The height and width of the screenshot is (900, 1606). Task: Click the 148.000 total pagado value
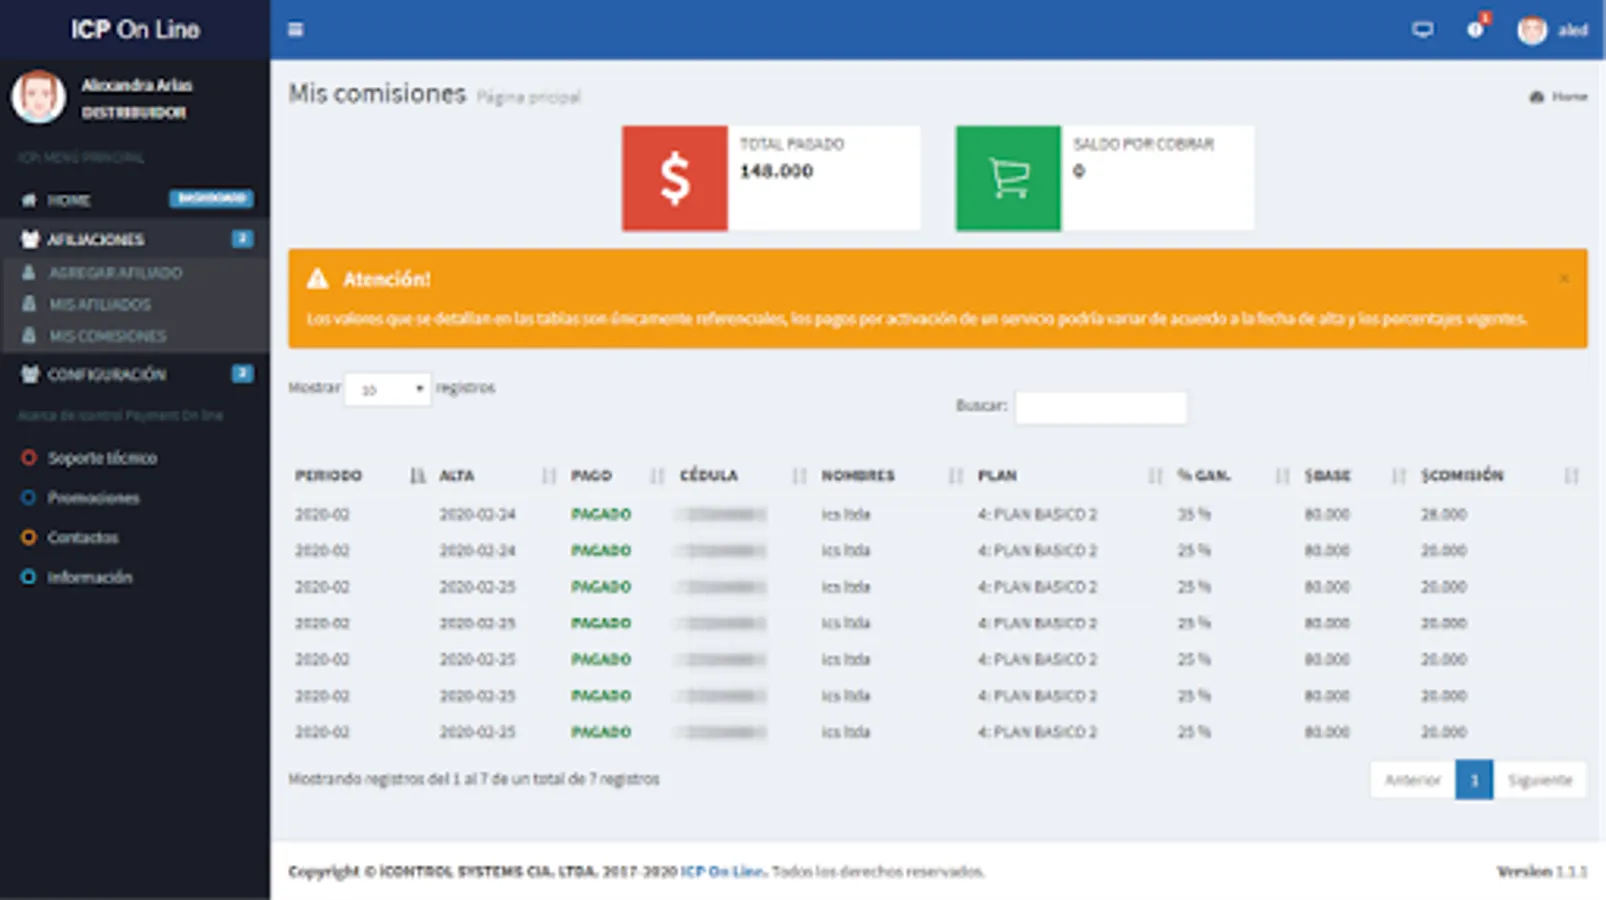(776, 171)
